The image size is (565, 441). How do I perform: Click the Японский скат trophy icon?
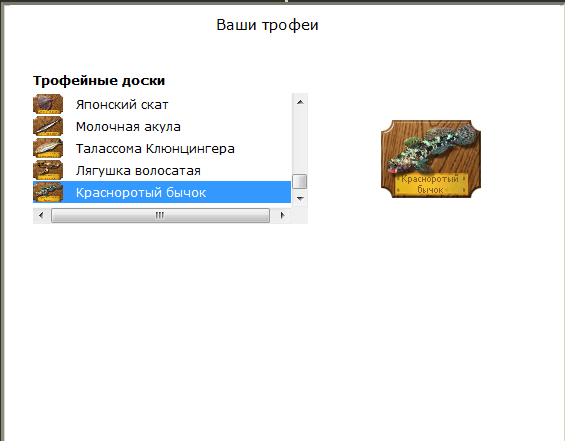click(48, 104)
